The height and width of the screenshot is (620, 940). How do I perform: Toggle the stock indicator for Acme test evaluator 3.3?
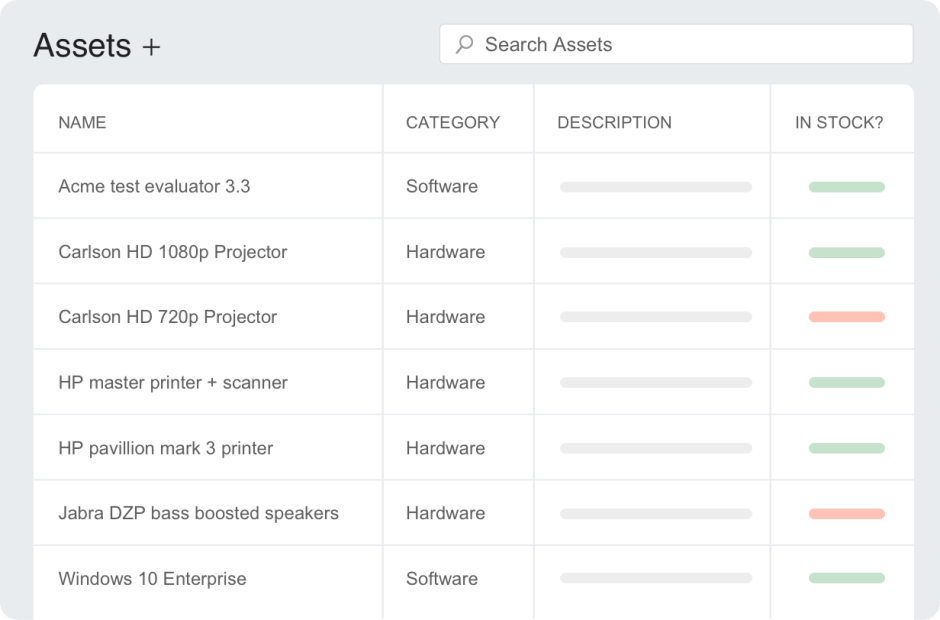[843, 186]
